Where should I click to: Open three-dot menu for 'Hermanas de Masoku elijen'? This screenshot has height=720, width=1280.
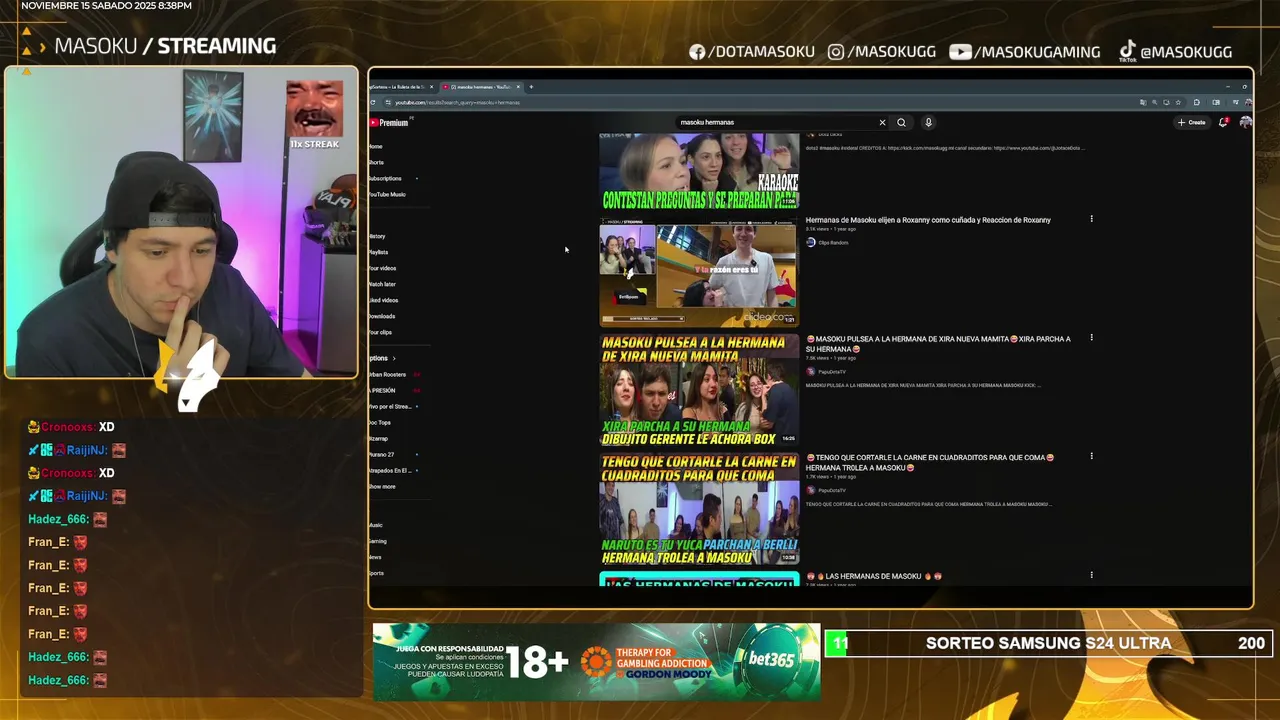coord(1091,219)
